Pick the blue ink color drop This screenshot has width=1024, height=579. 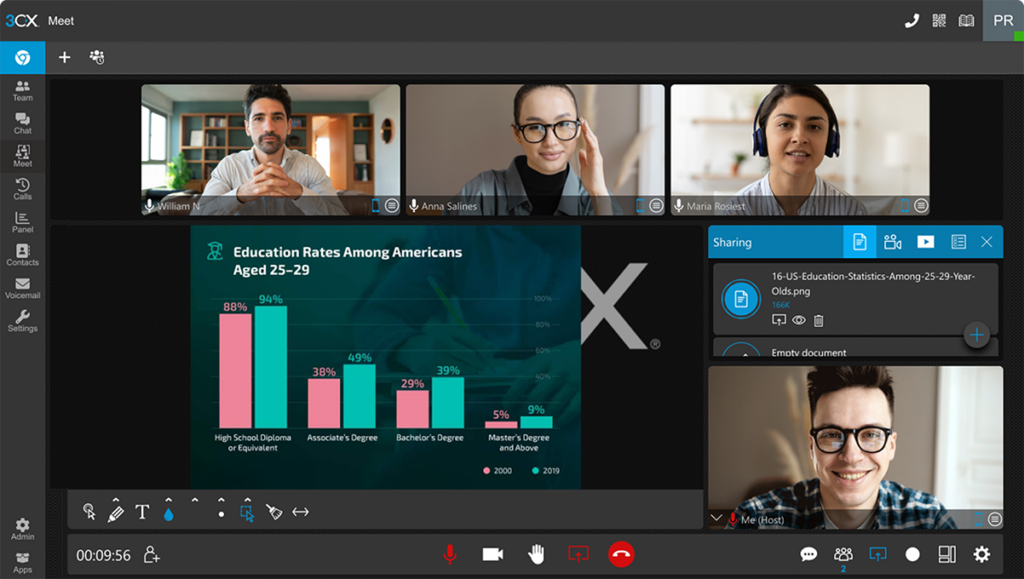tap(168, 513)
